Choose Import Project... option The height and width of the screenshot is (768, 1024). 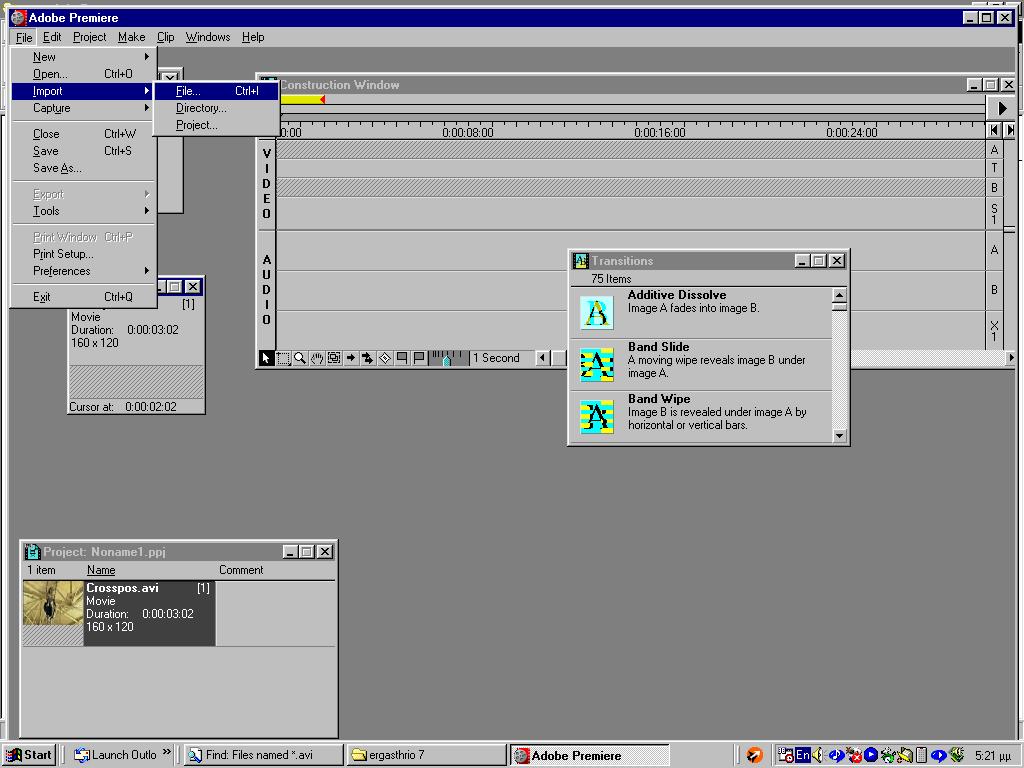pos(216,125)
